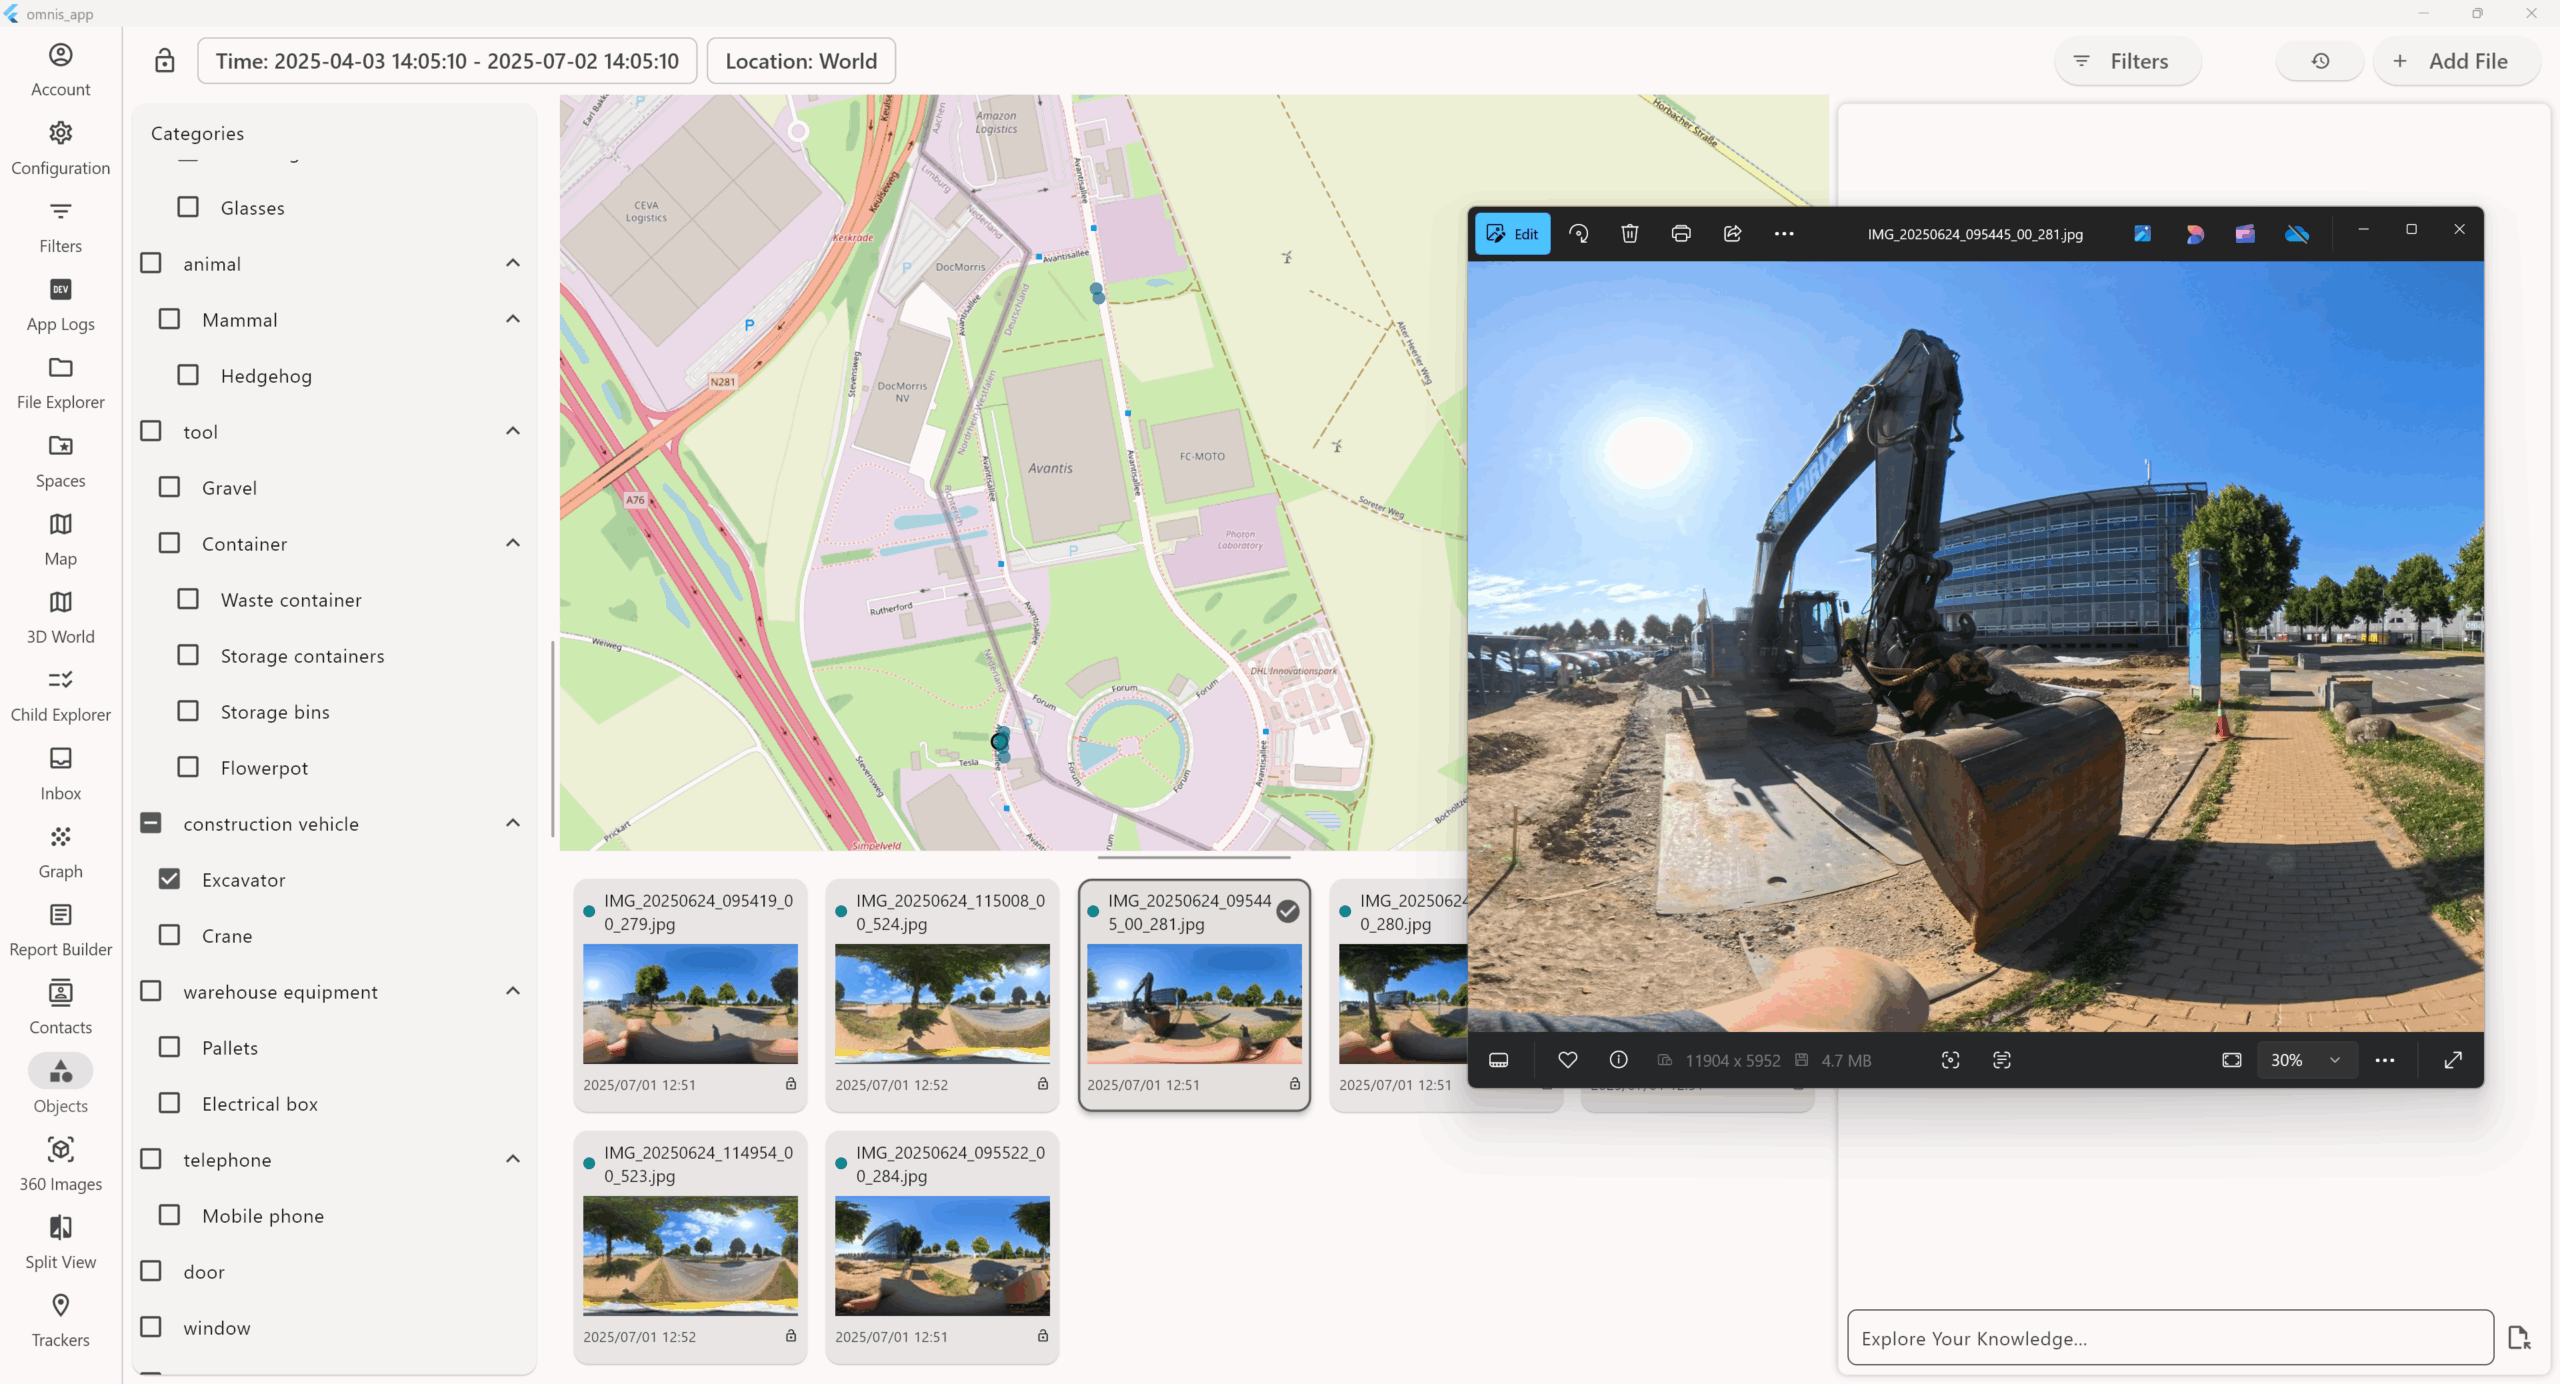Open Spaces in the sidebar
This screenshot has width=2560, height=1384.
(61, 461)
